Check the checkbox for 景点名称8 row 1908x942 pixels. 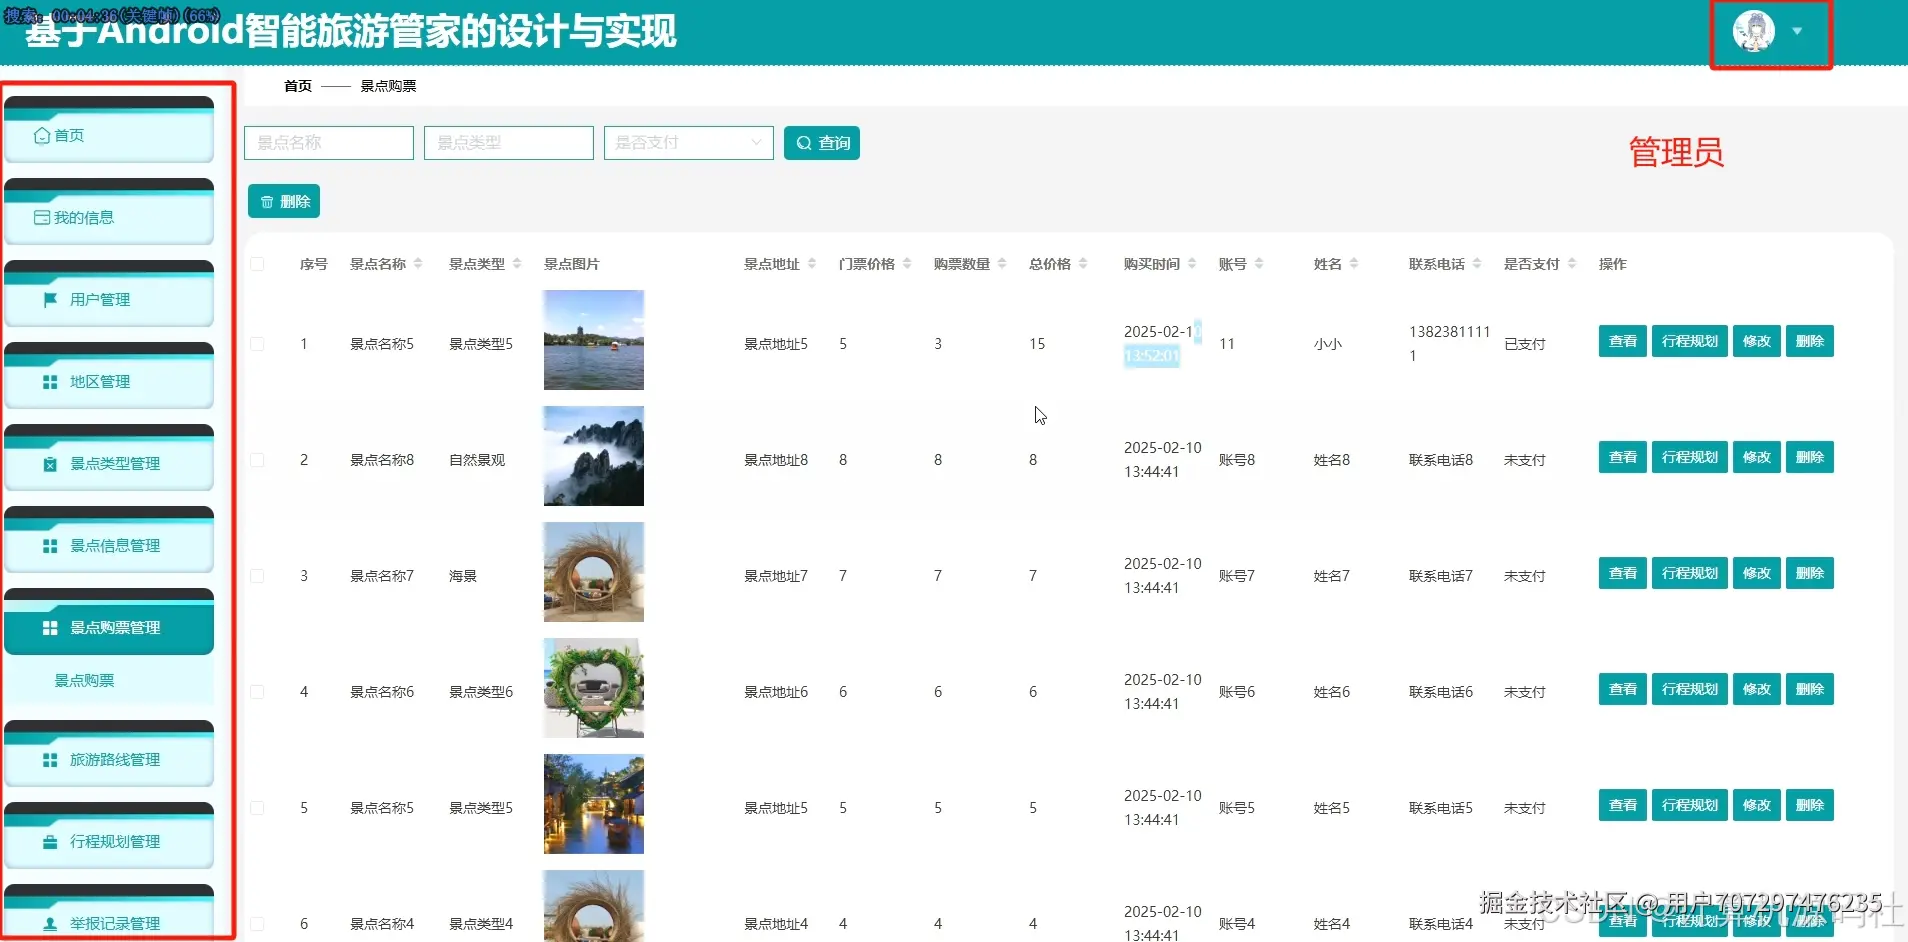[257, 457]
